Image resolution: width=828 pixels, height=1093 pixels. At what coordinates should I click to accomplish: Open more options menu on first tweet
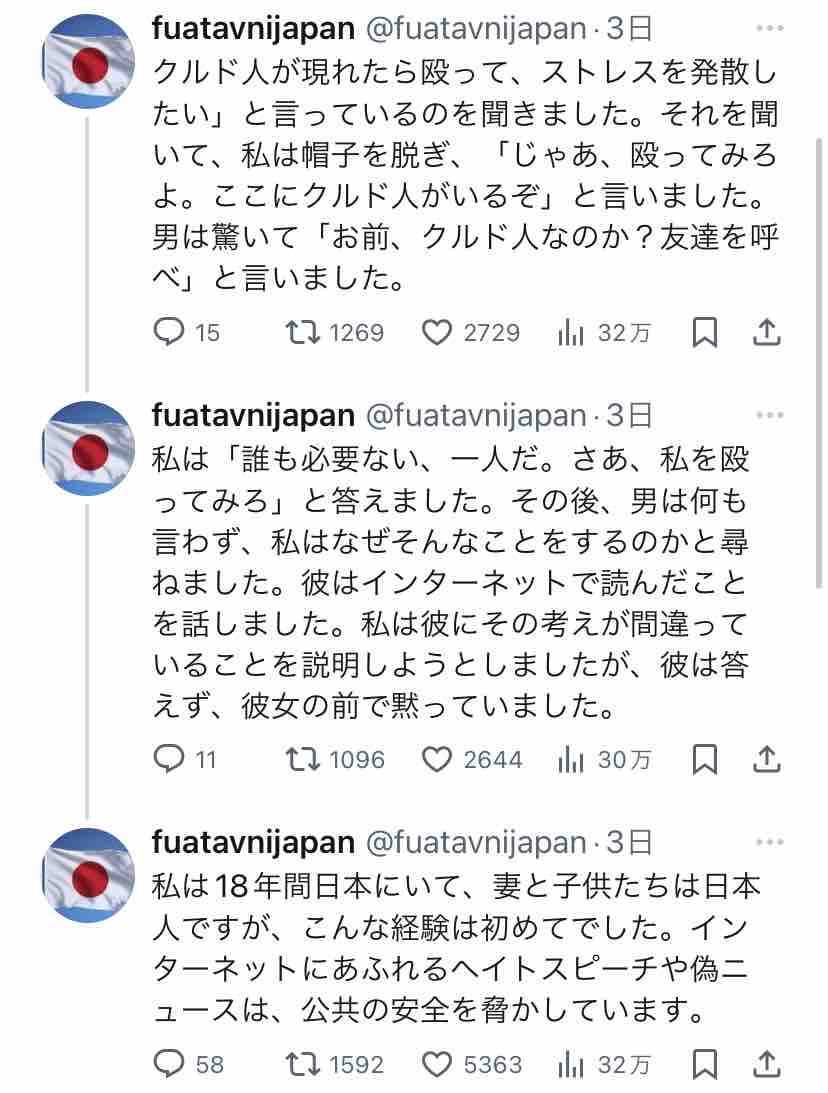click(769, 28)
